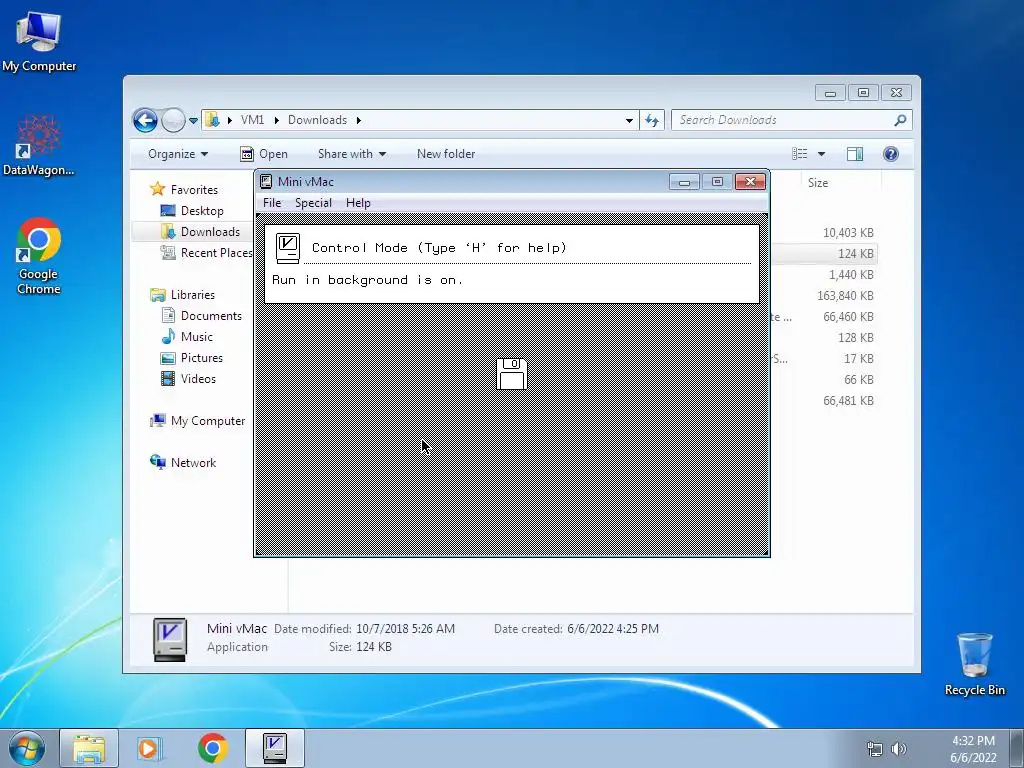Open the Help menu in Mini vMac
The height and width of the screenshot is (768, 1024).
(358, 203)
